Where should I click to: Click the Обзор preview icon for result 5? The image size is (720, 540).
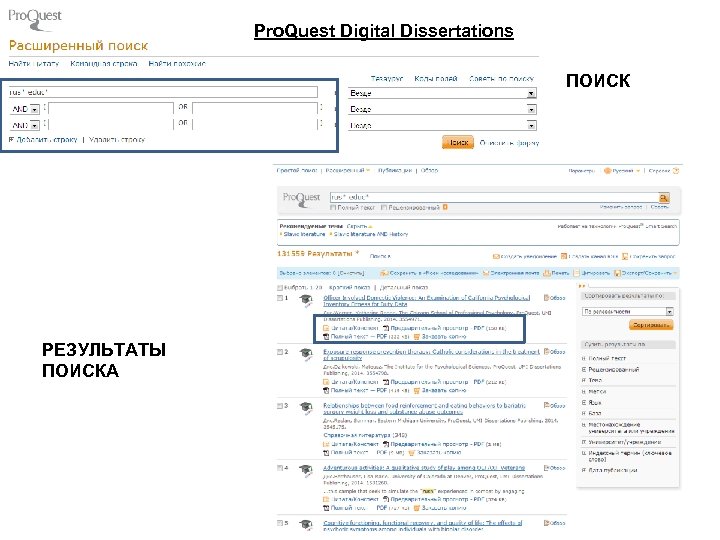coord(547,523)
